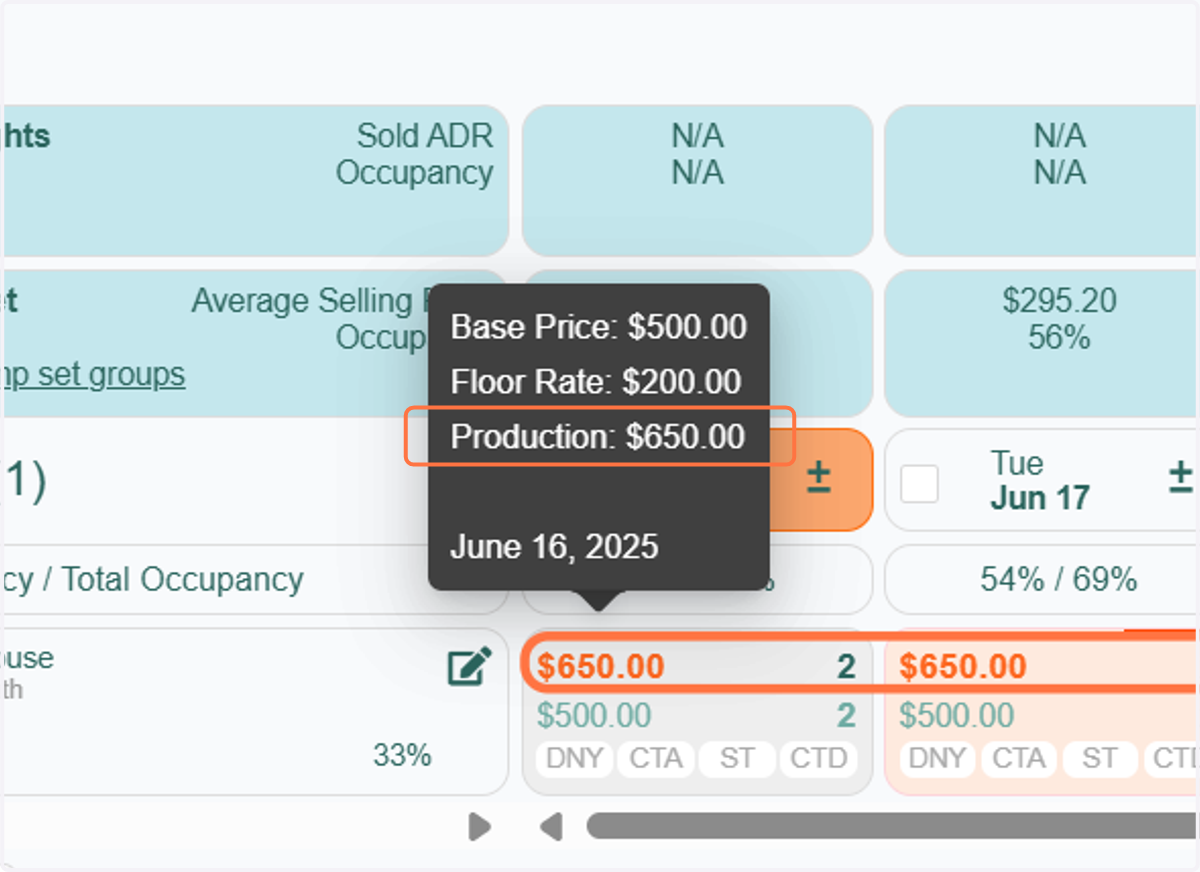Toggle the CTD restriction for June 16
The height and width of the screenshot is (872, 1200).
819,759
